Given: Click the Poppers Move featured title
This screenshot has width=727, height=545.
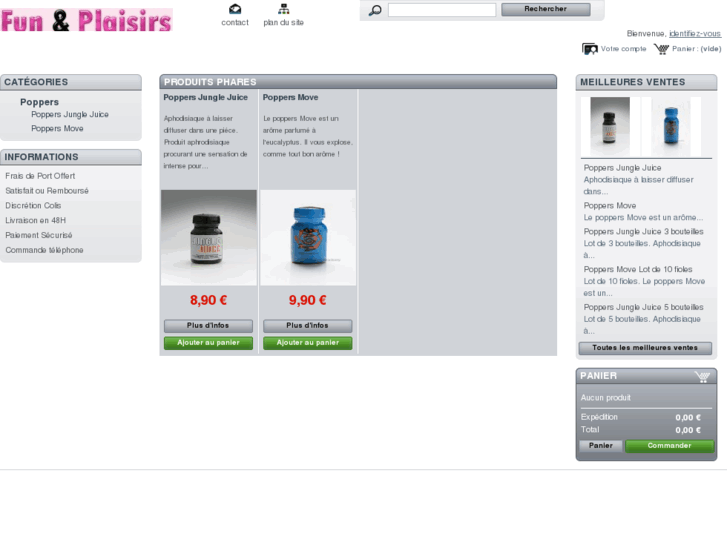Looking at the screenshot, I should pos(290,97).
